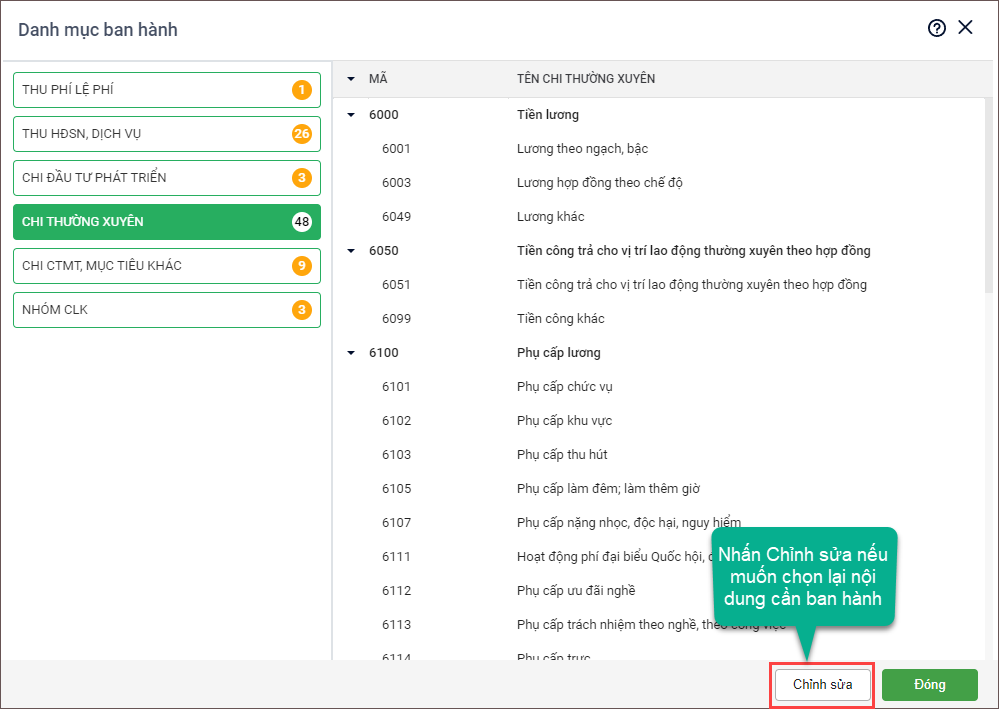This screenshot has height=709, width=999.
Task: Open CHI CTMT, MỤC TIÊU KHÁC category
Action: (x=166, y=266)
